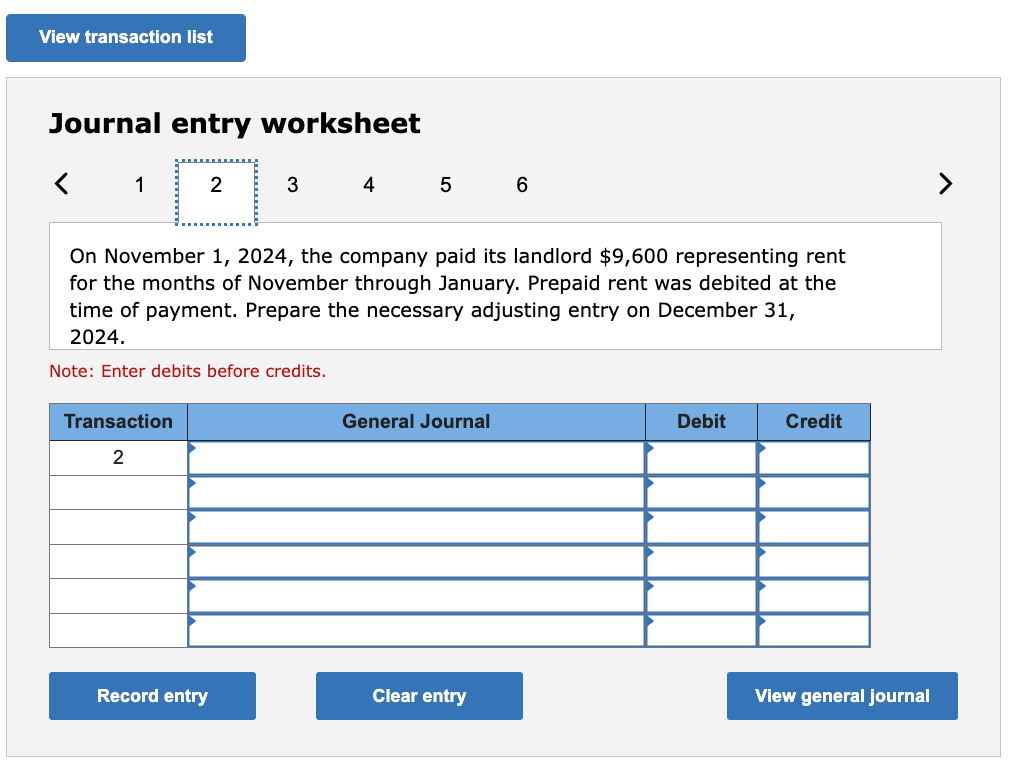Click the View transaction list button
The height and width of the screenshot is (778, 1028).
125,37
